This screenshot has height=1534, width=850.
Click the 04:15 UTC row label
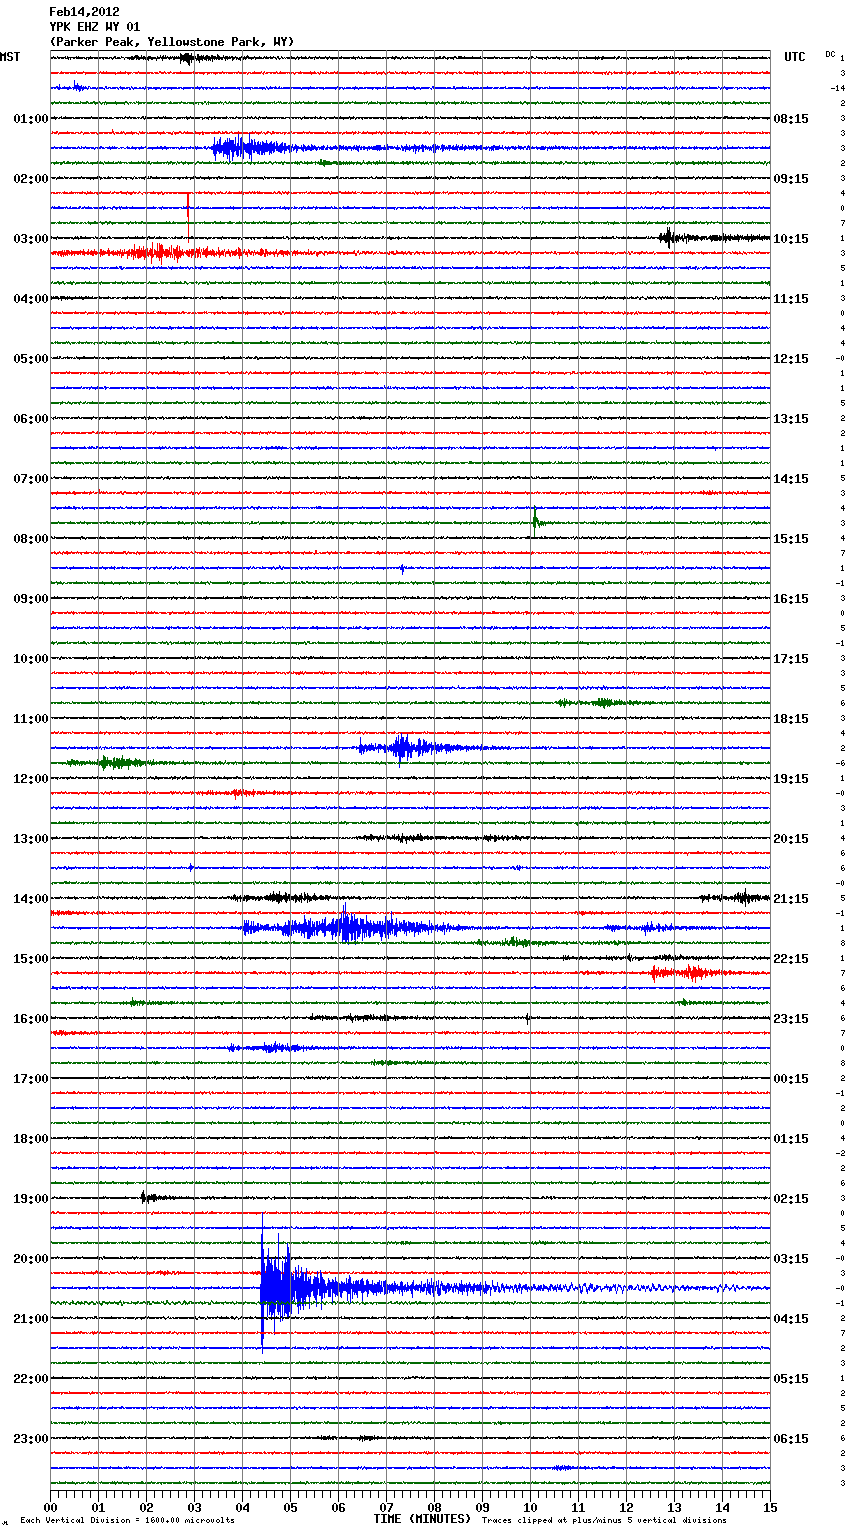pyautogui.click(x=791, y=1319)
